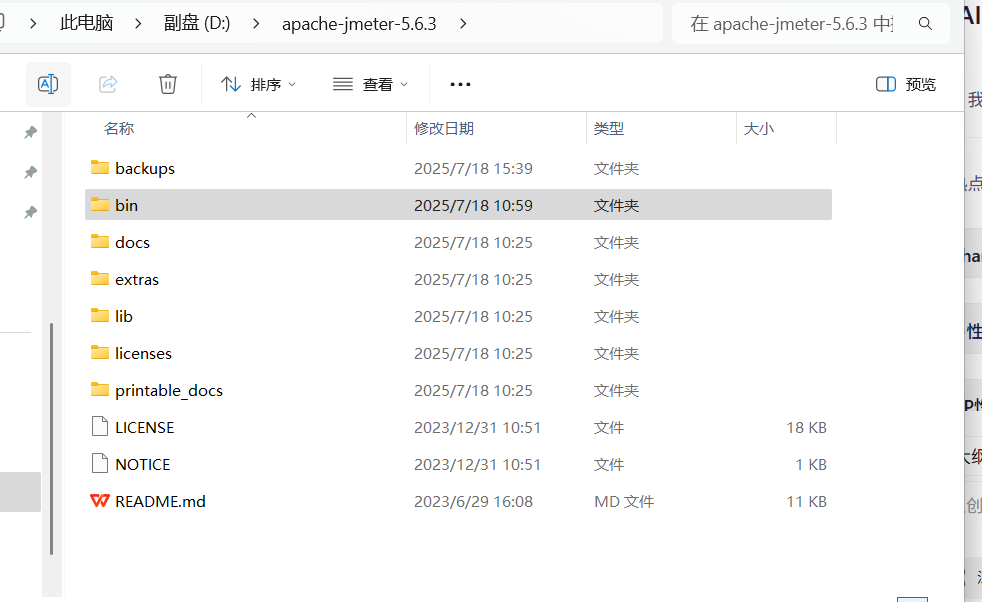
Task: Click the Delete trash can icon
Action: [168, 84]
